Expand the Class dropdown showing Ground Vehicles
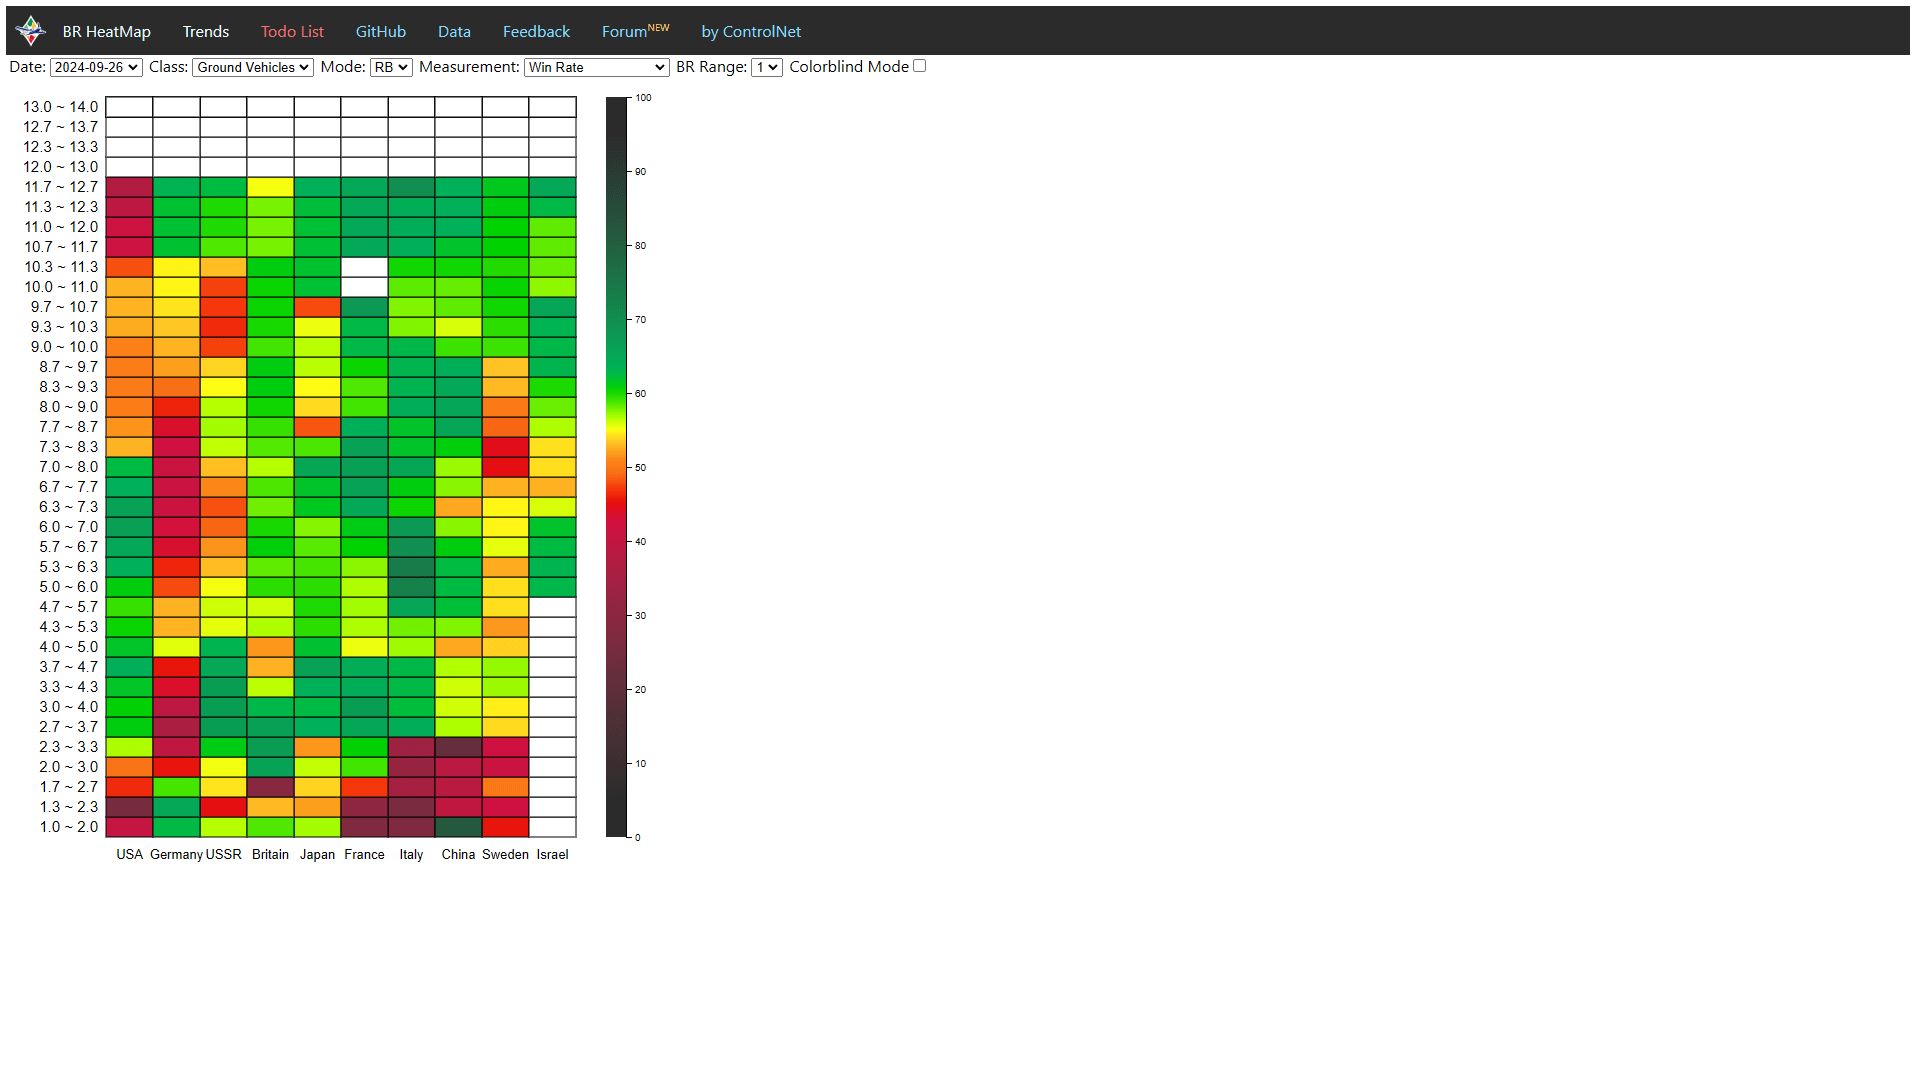Viewport: 1916px width, 1075px height. click(252, 67)
